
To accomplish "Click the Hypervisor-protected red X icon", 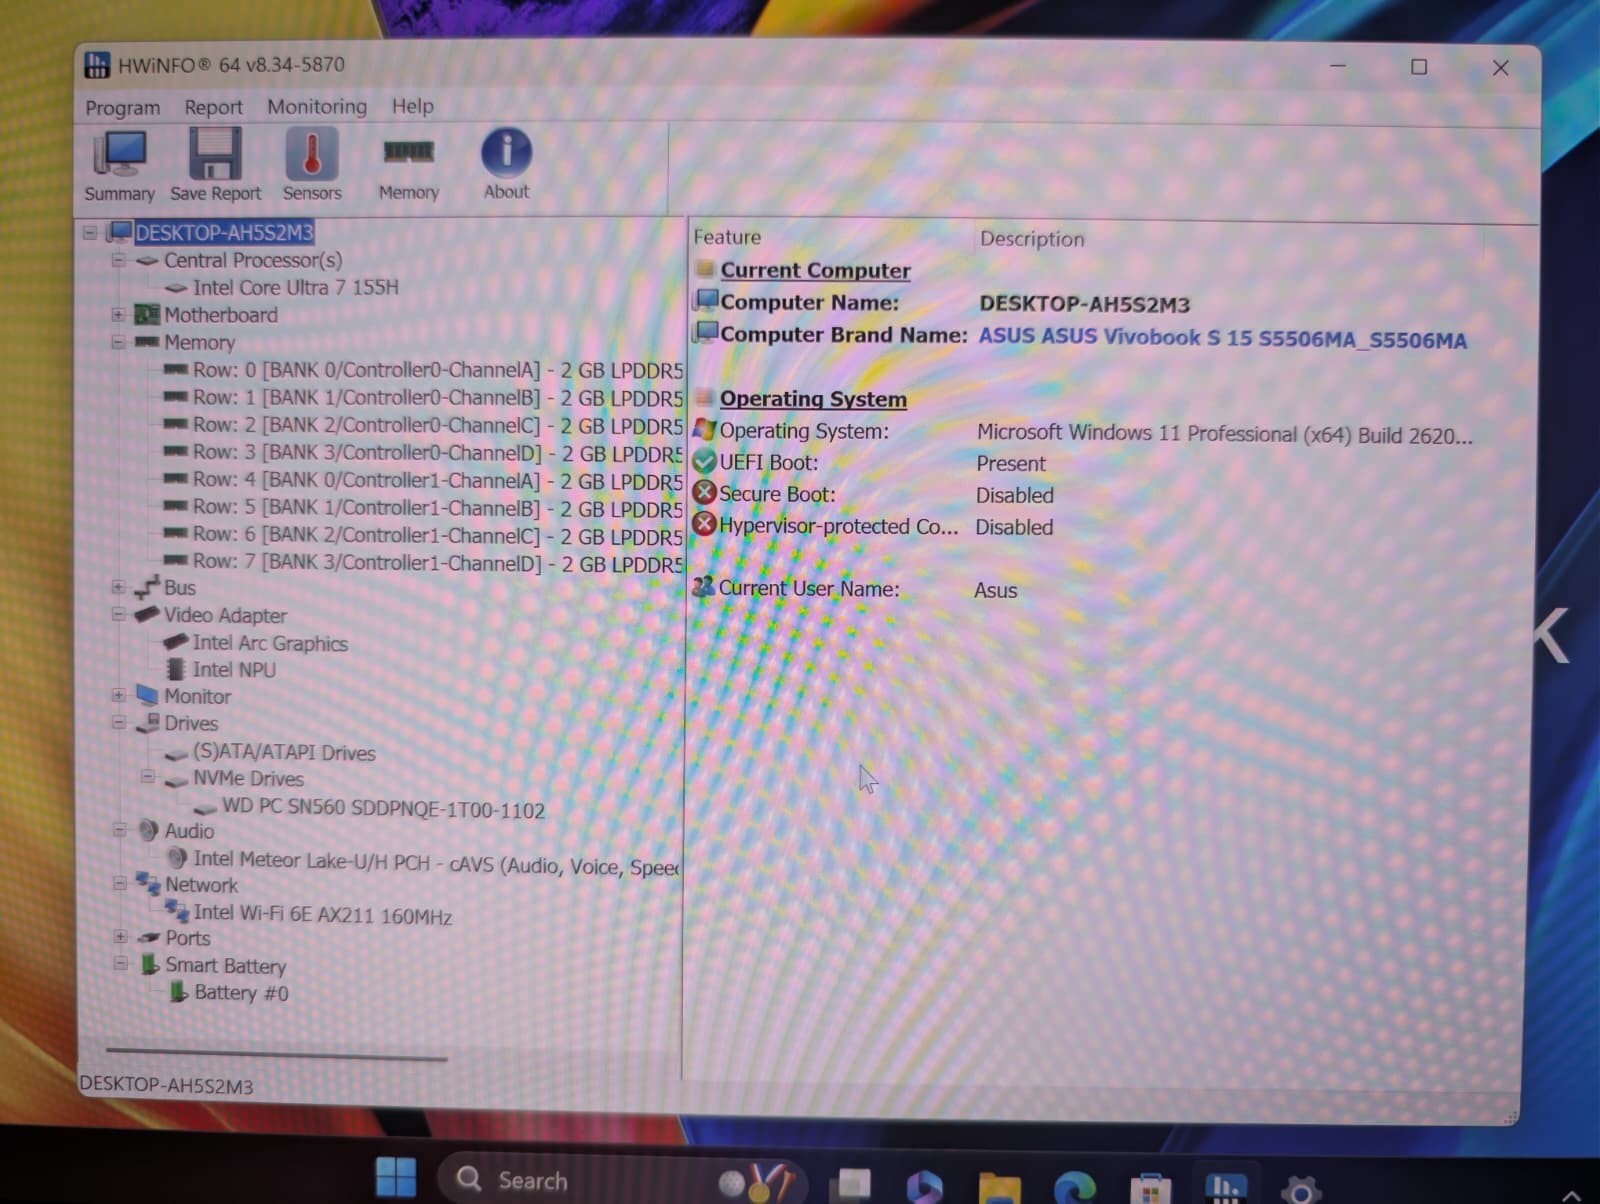I will (x=704, y=524).
